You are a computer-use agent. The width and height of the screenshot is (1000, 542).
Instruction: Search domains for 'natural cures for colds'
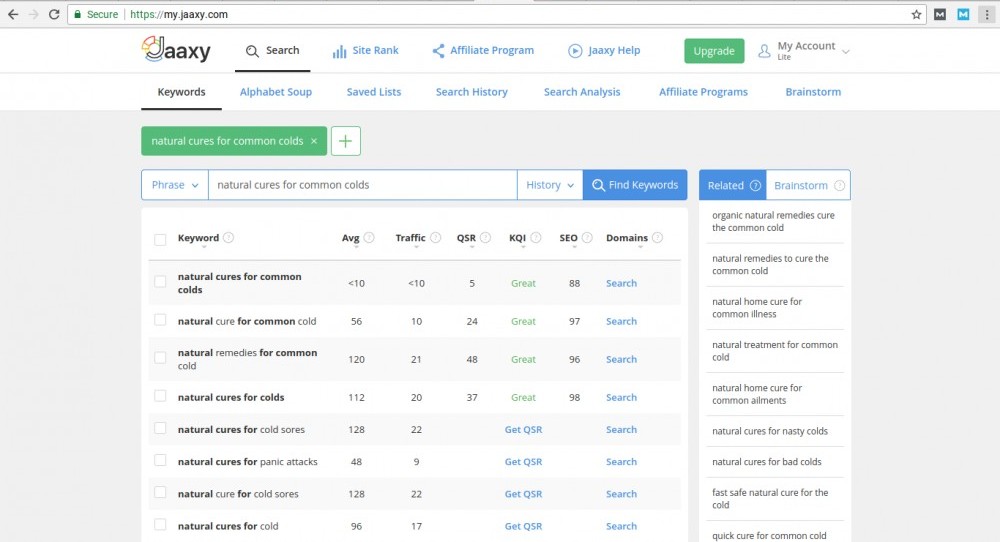pos(621,397)
